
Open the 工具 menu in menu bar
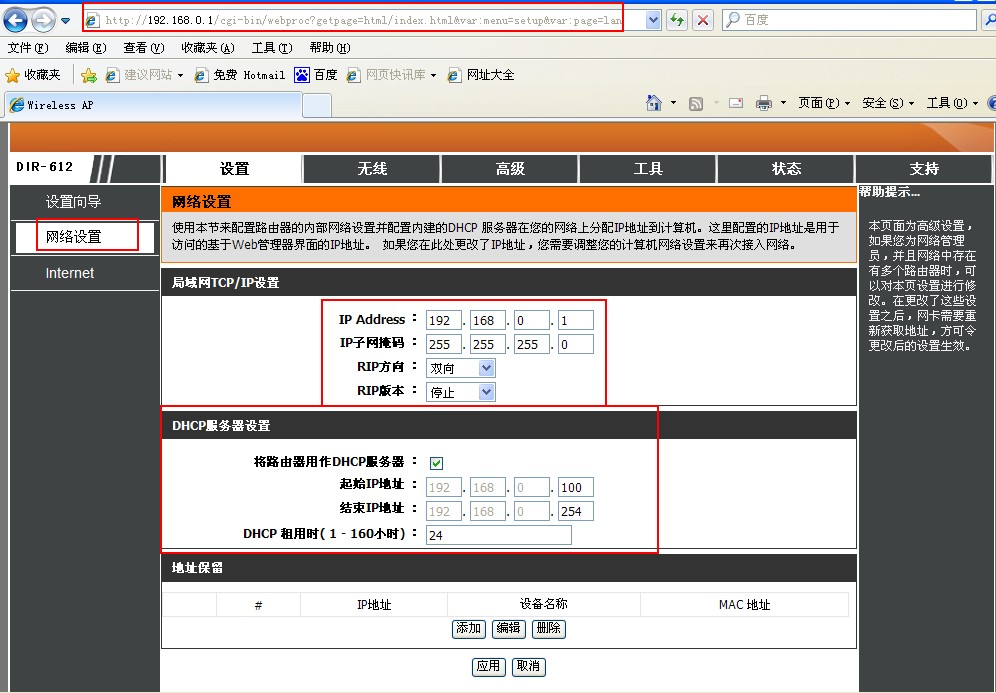pos(271,48)
